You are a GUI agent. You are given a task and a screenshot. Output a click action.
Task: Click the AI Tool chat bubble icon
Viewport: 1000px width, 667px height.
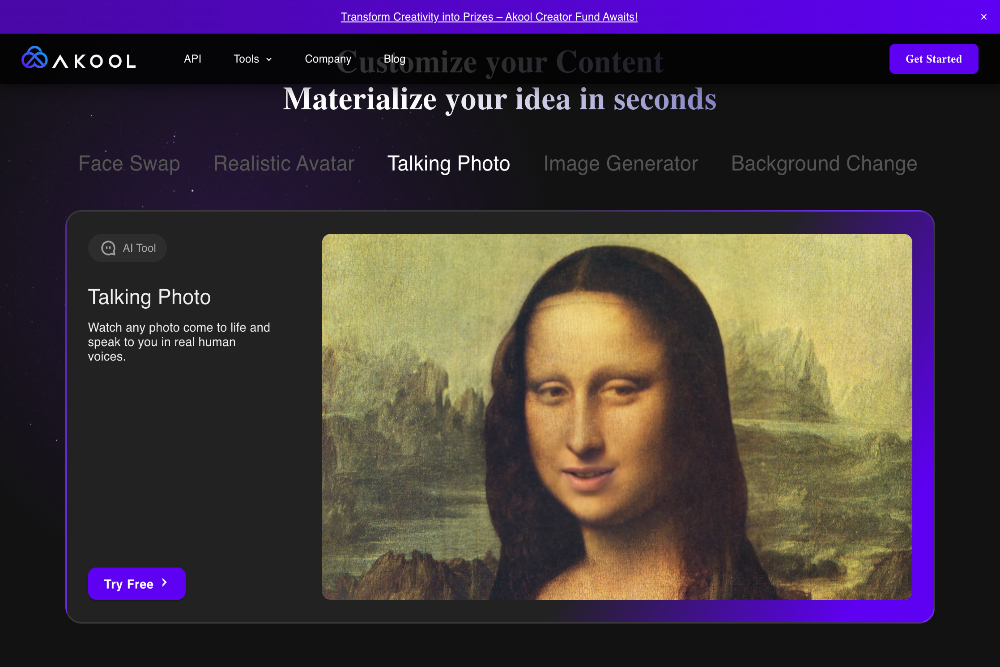[108, 248]
